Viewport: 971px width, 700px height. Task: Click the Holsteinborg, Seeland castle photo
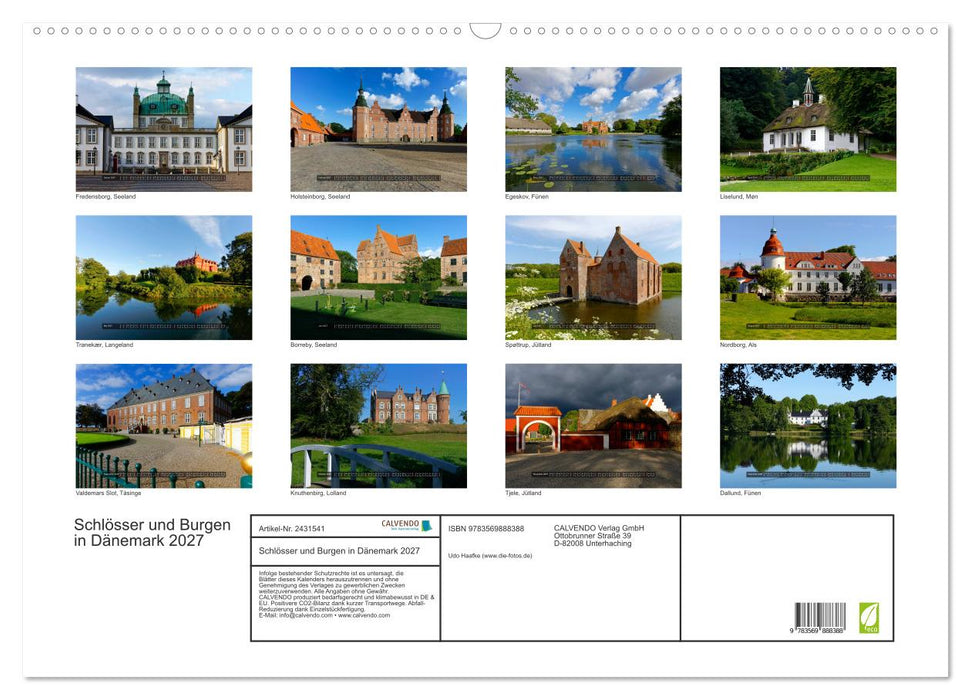[x=378, y=129]
